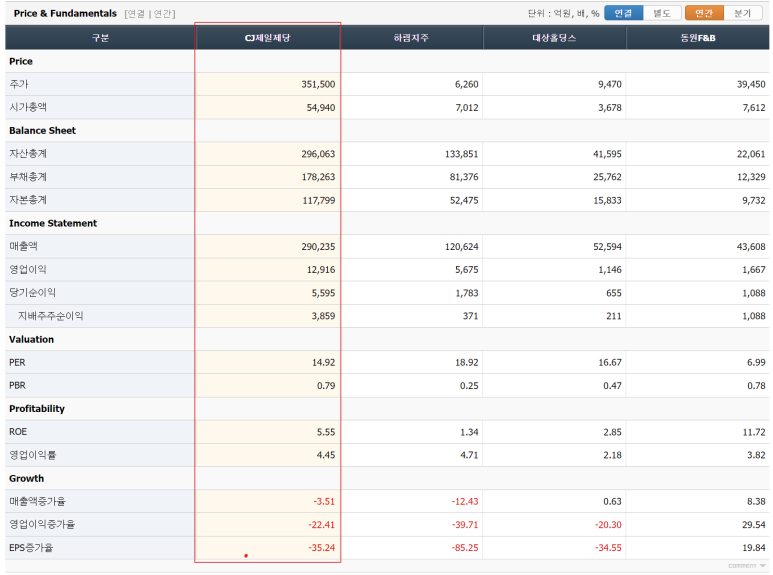
Task: Click the 당기순이익 row label
Action: (33, 292)
